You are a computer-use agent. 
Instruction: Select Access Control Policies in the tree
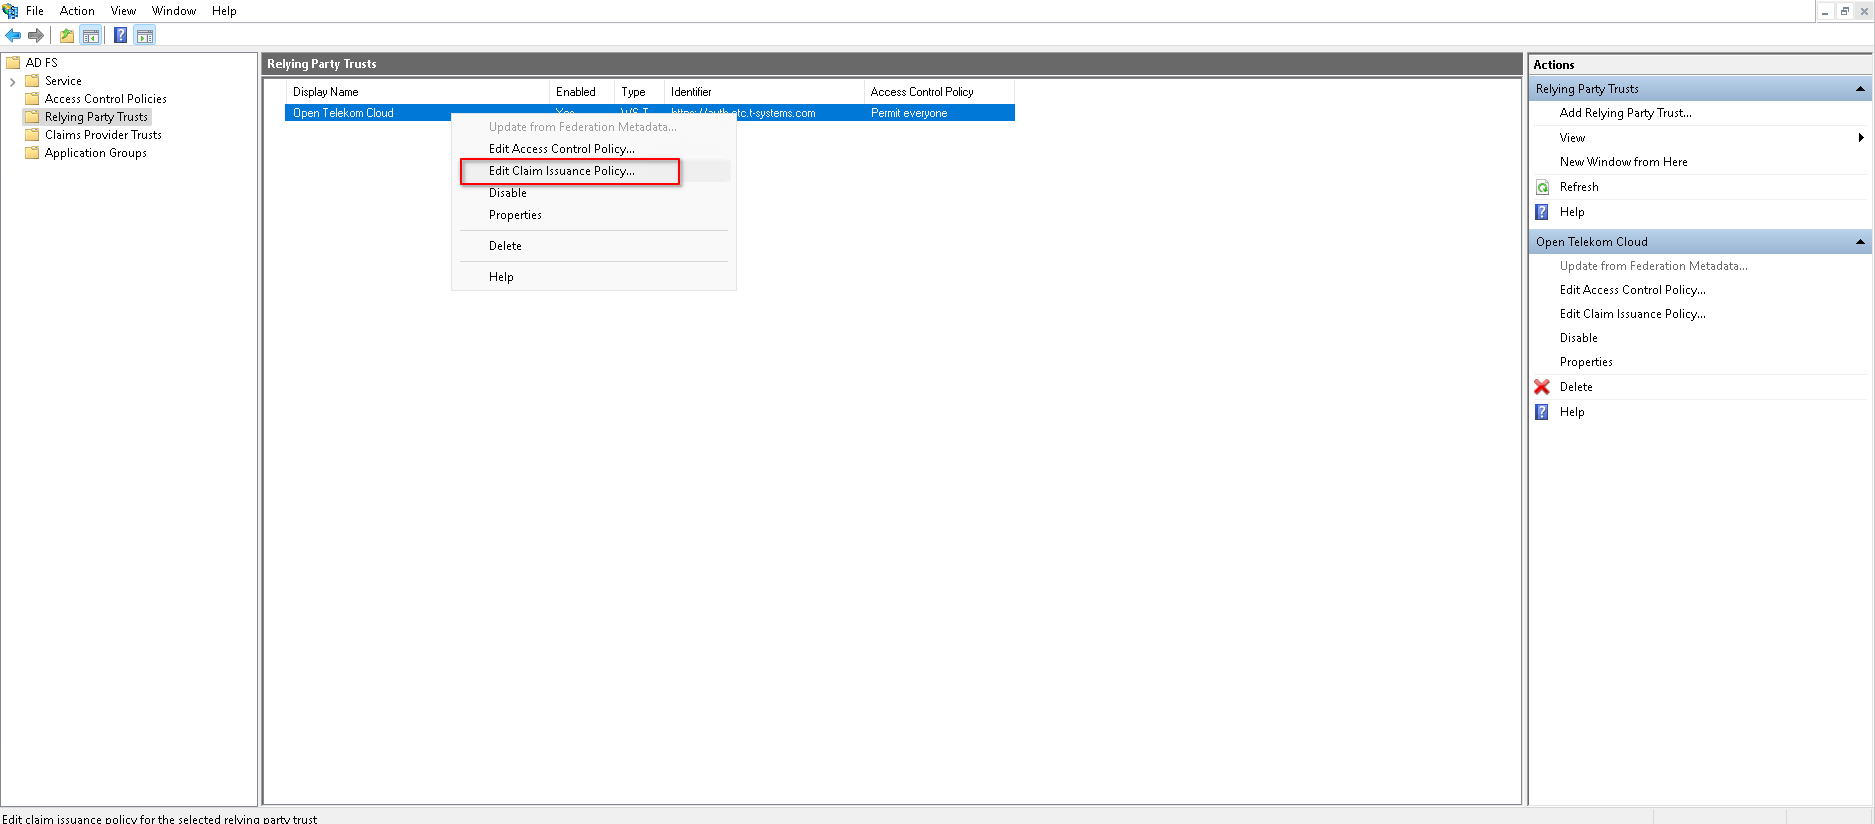pos(105,99)
